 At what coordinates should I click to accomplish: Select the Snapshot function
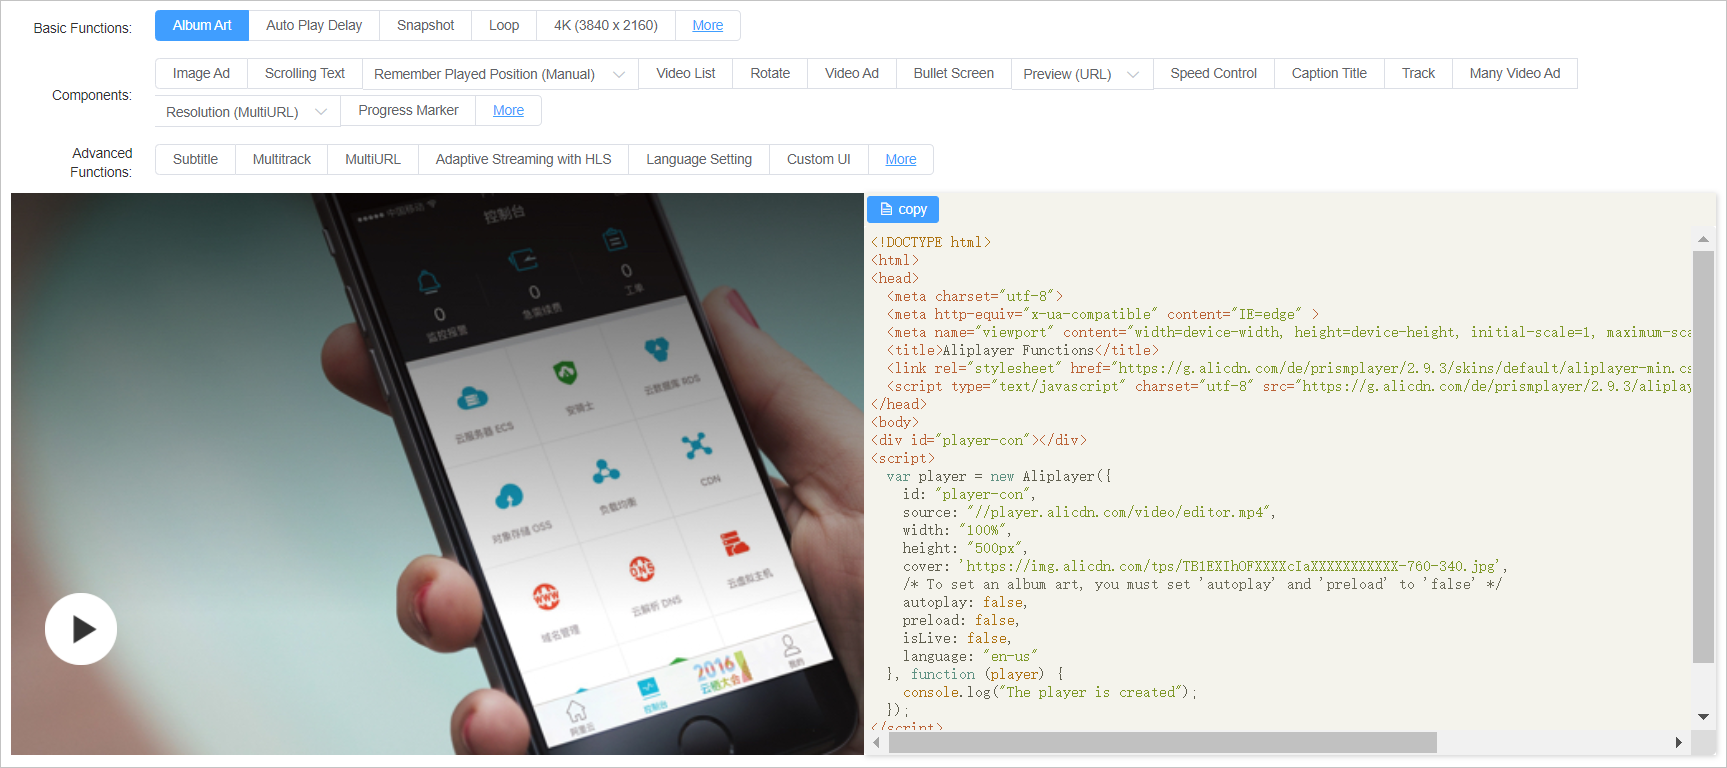coord(425,26)
